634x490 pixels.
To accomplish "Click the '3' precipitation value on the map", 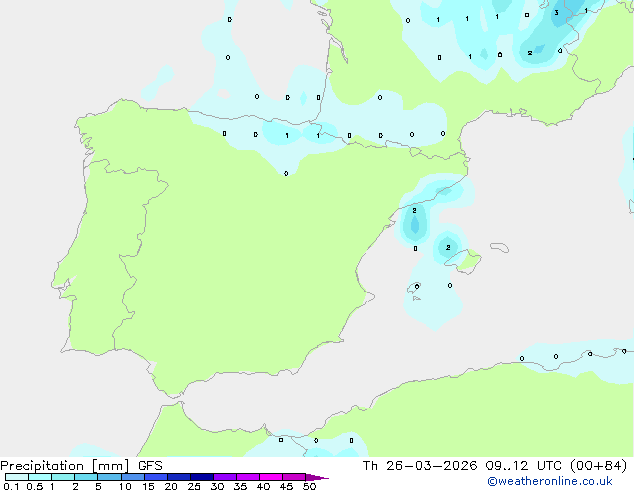I will 556,13.
